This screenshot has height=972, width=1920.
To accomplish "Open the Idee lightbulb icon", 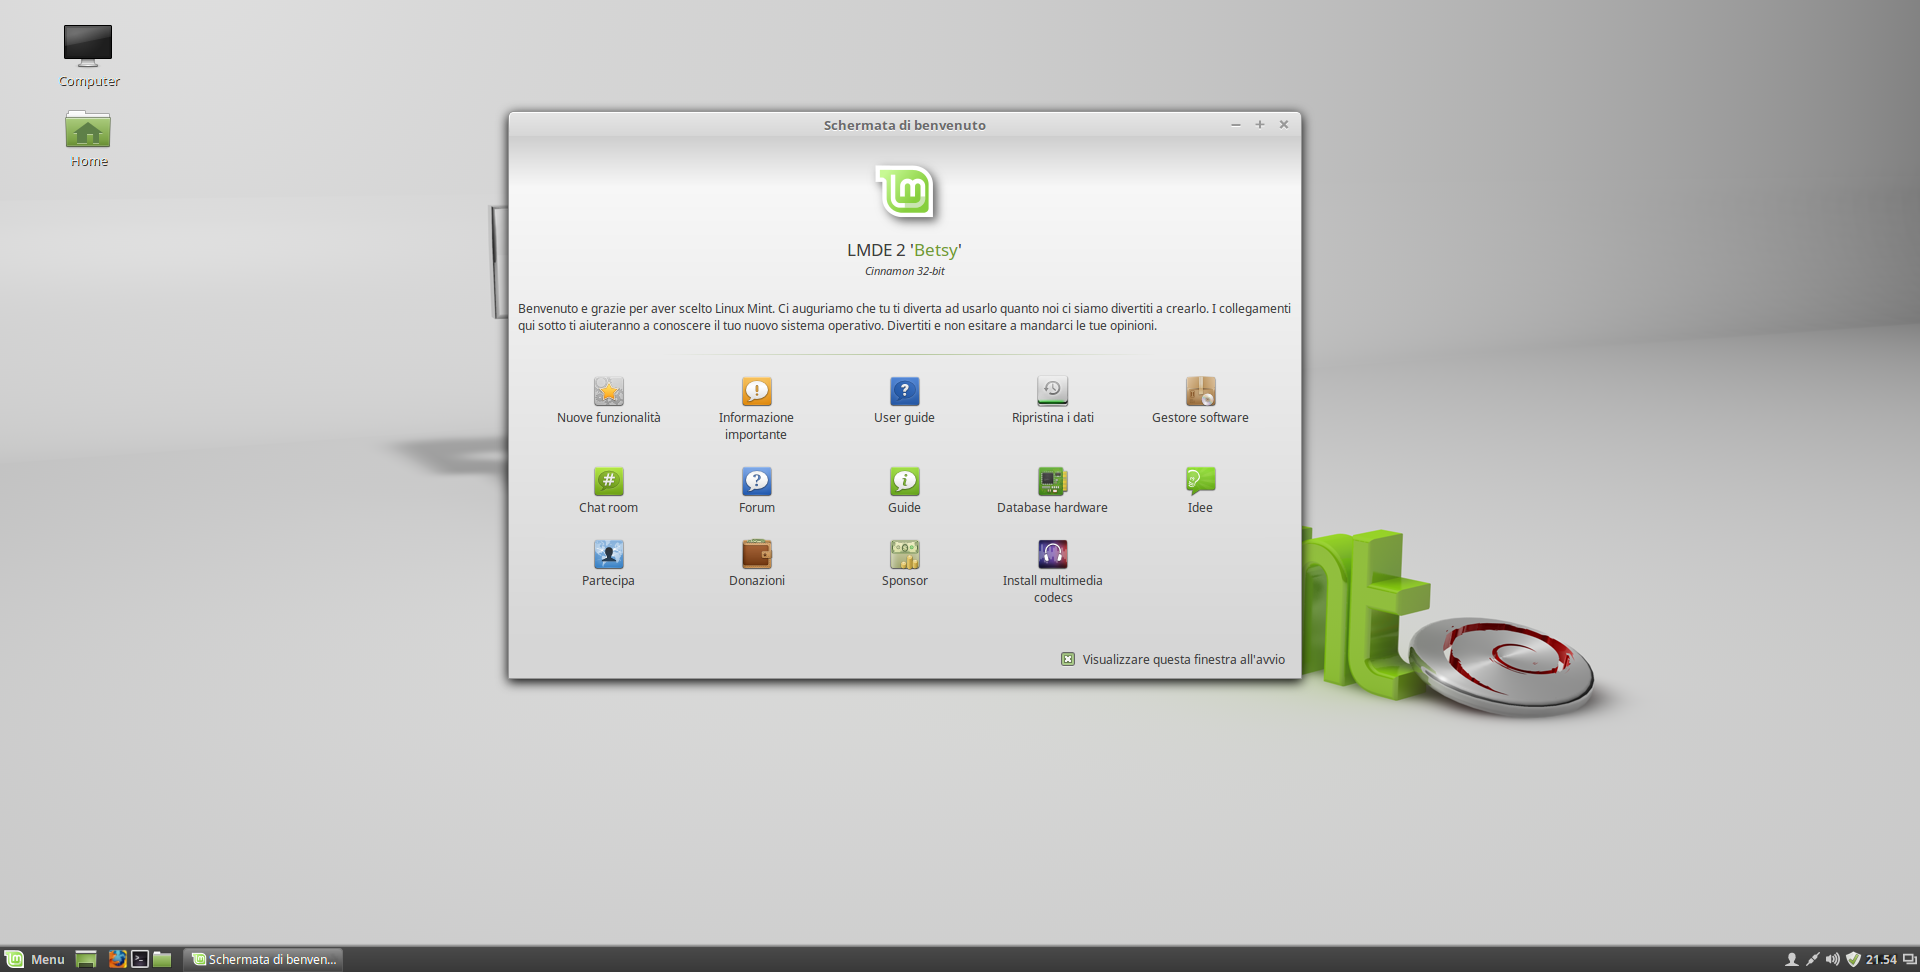I will 1200,481.
